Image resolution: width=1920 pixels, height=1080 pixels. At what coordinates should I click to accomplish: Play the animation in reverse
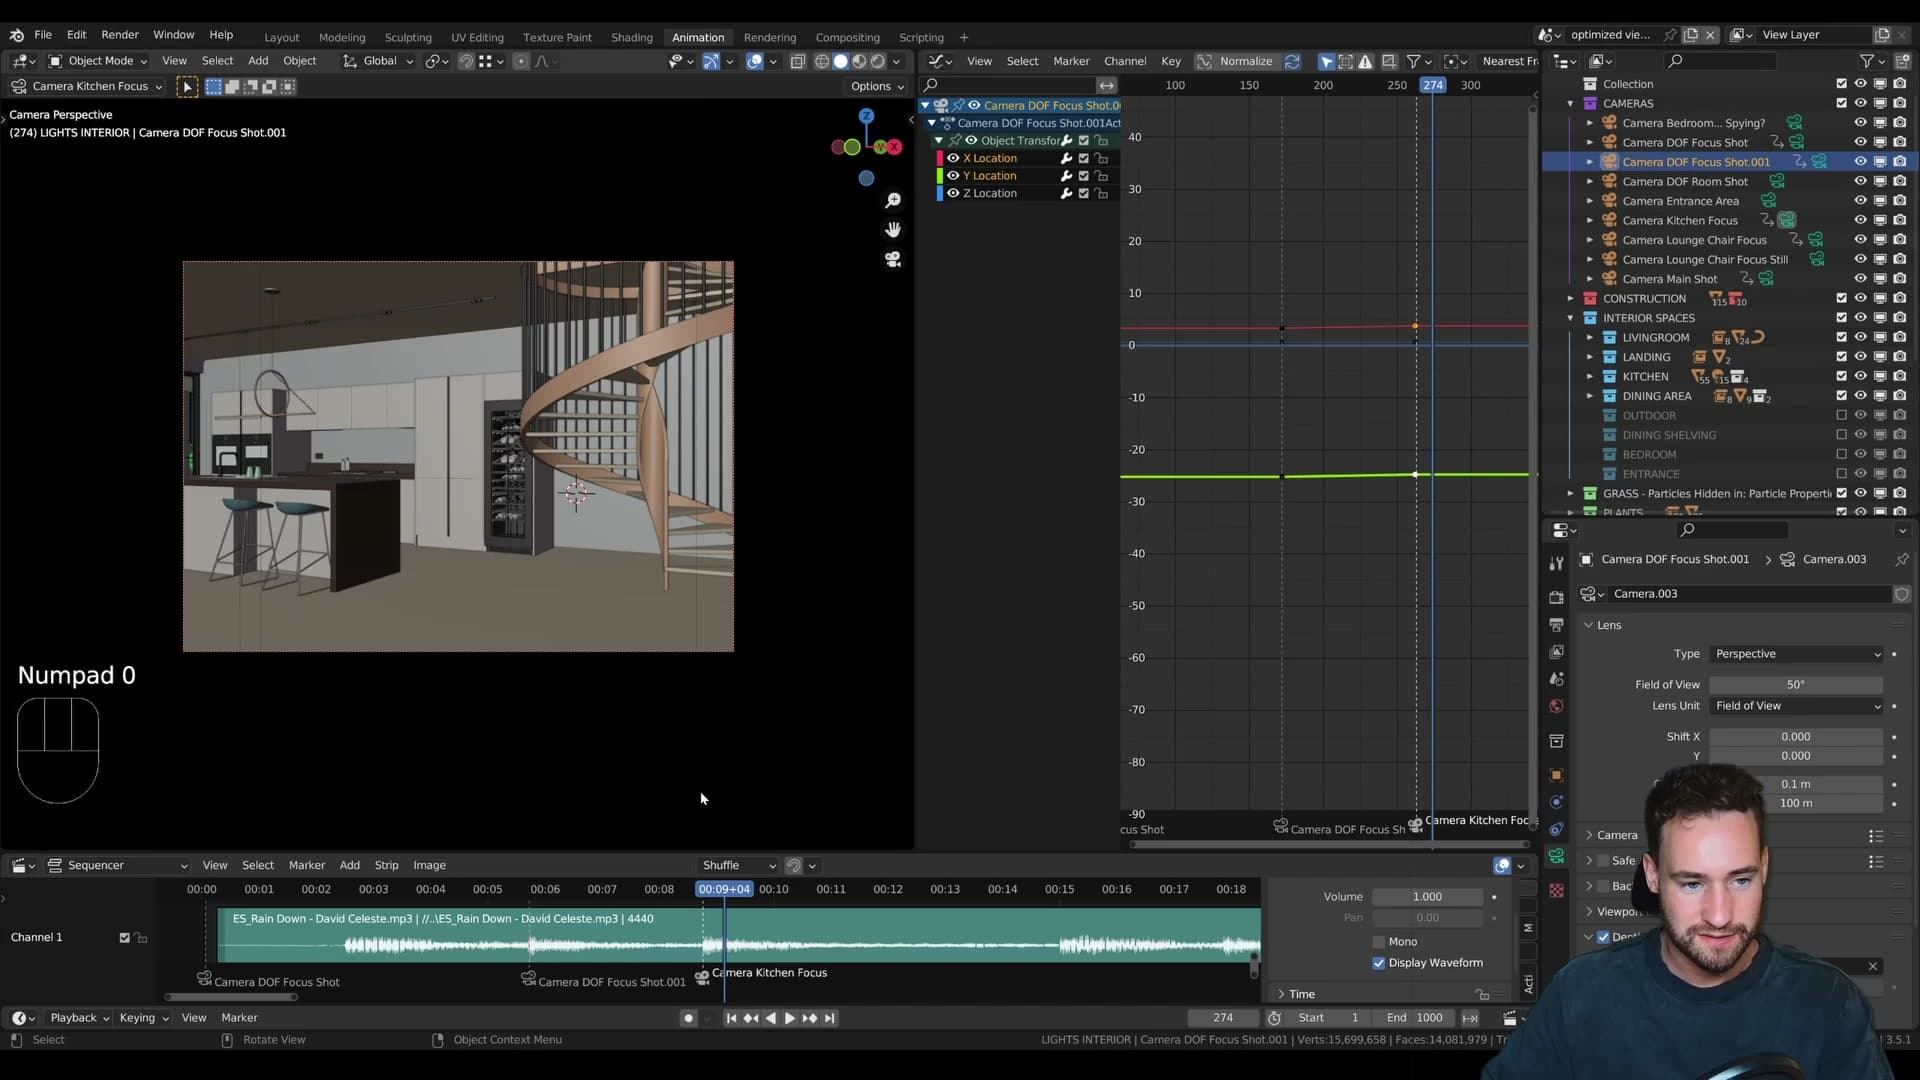coord(770,1018)
